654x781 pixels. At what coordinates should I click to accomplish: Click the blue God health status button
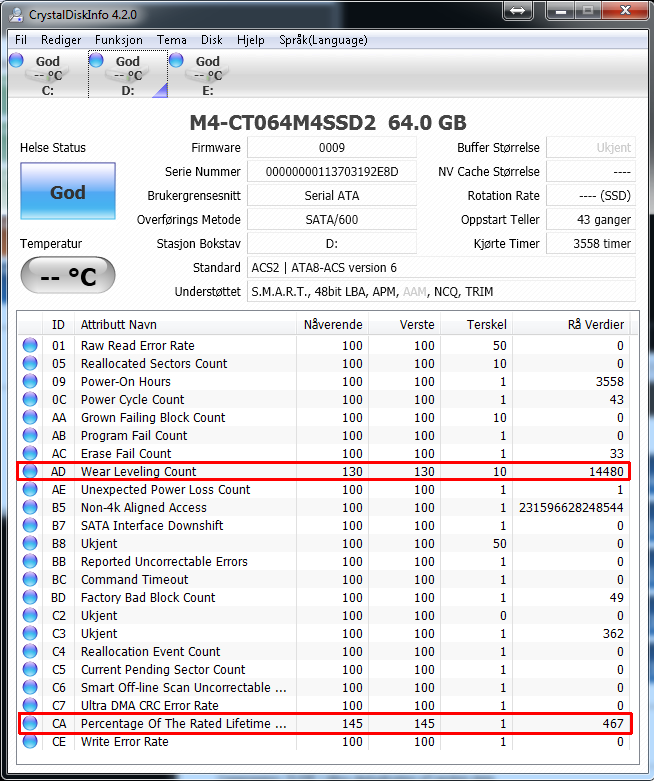(68, 191)
